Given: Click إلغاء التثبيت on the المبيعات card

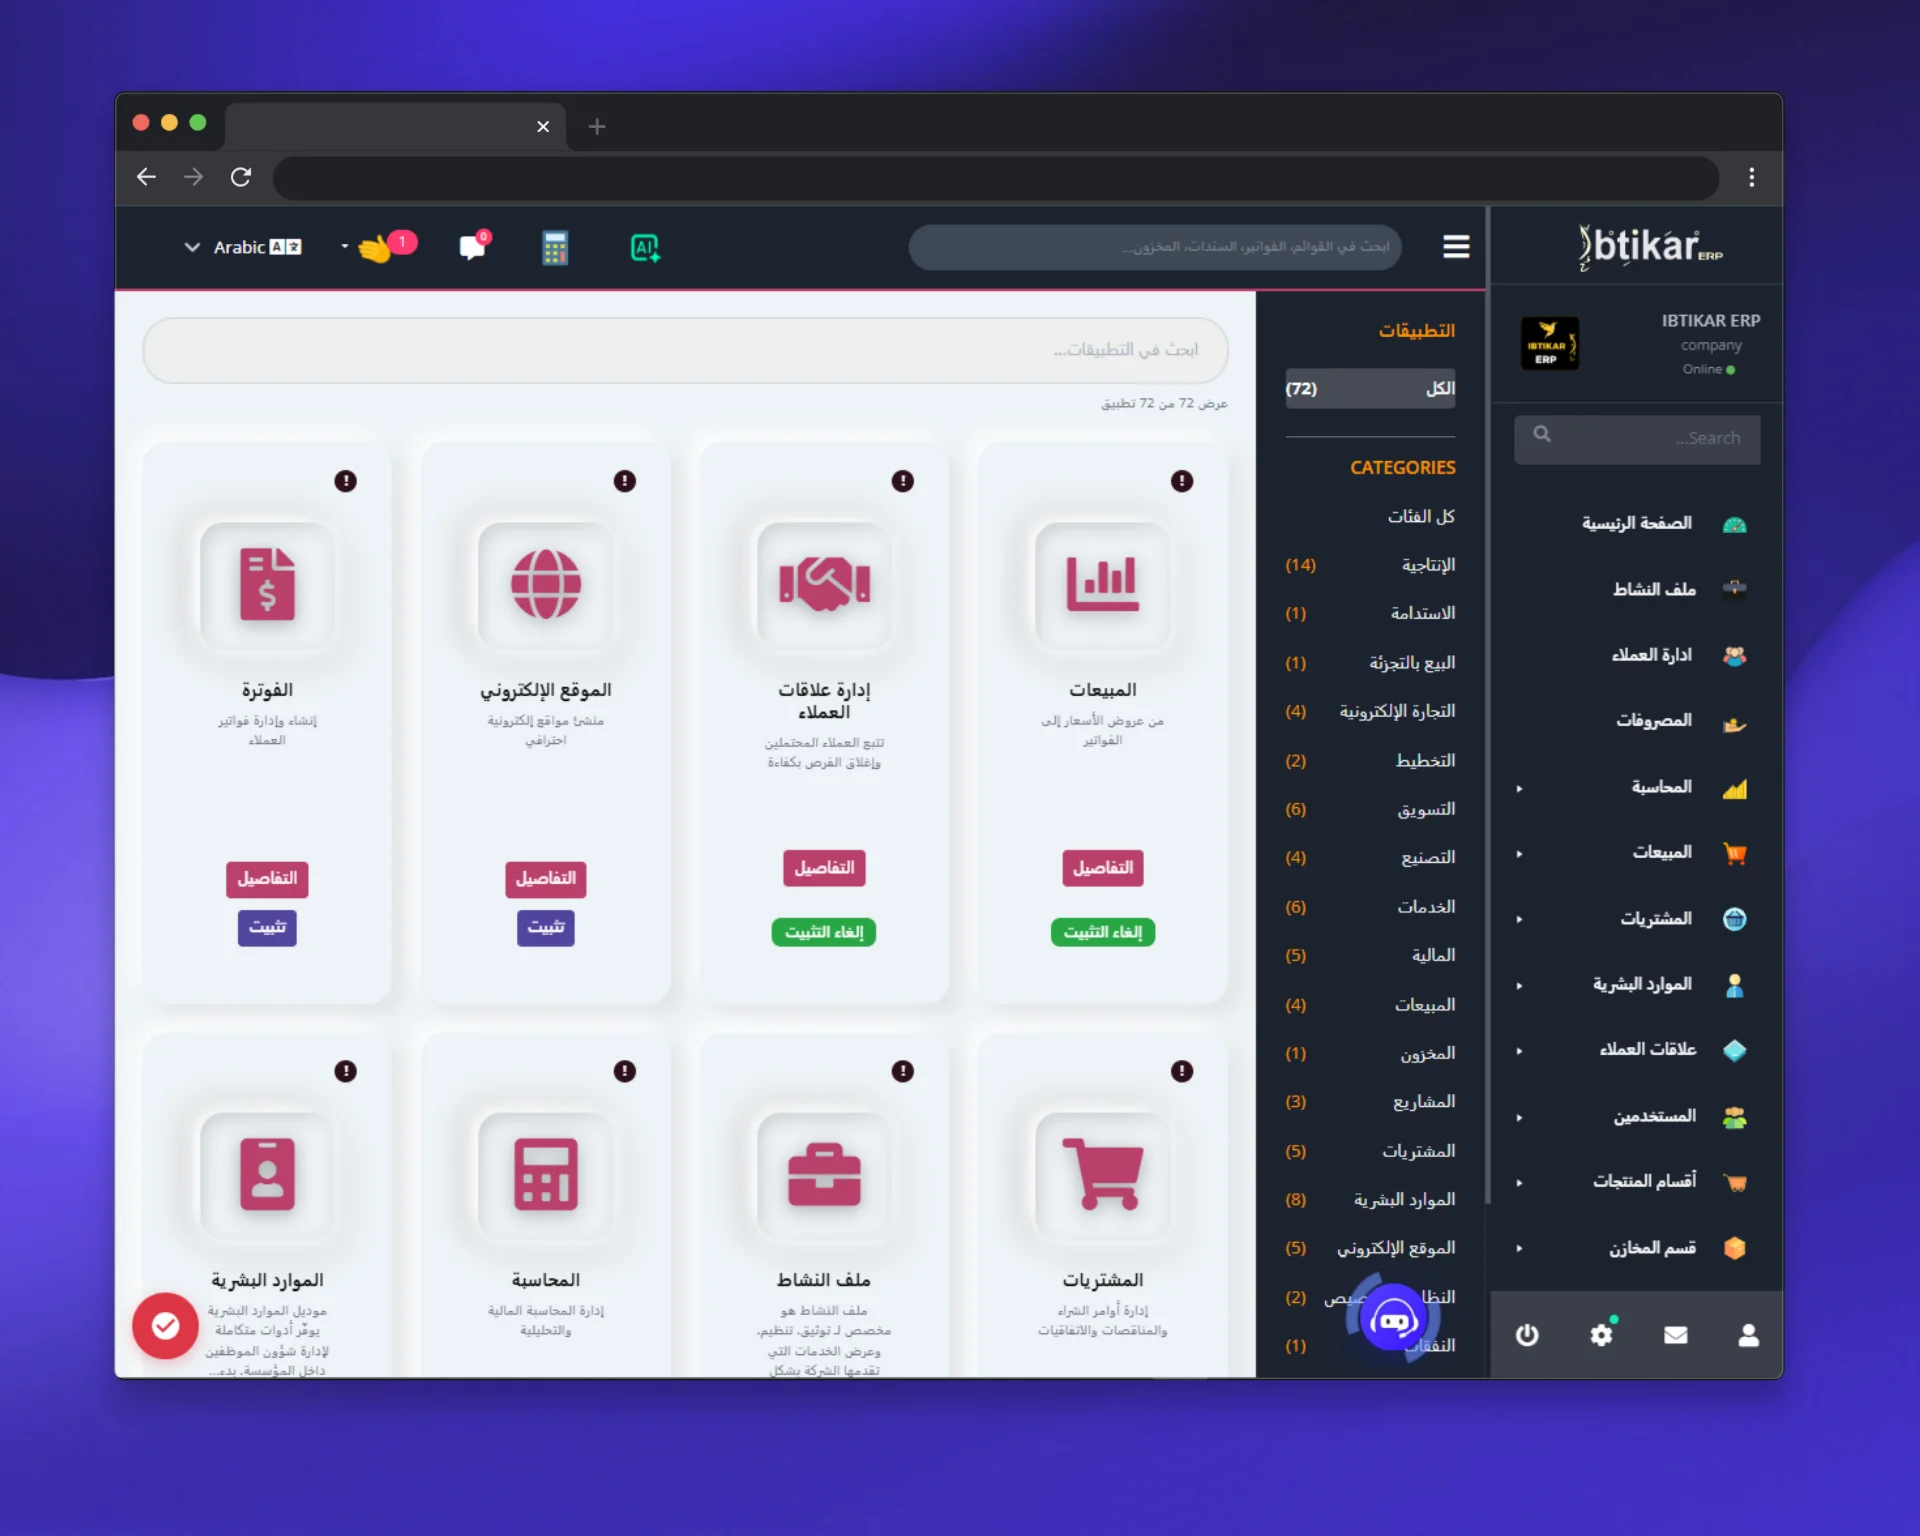Looking at the screenshot, I should tap(1102, 932).
